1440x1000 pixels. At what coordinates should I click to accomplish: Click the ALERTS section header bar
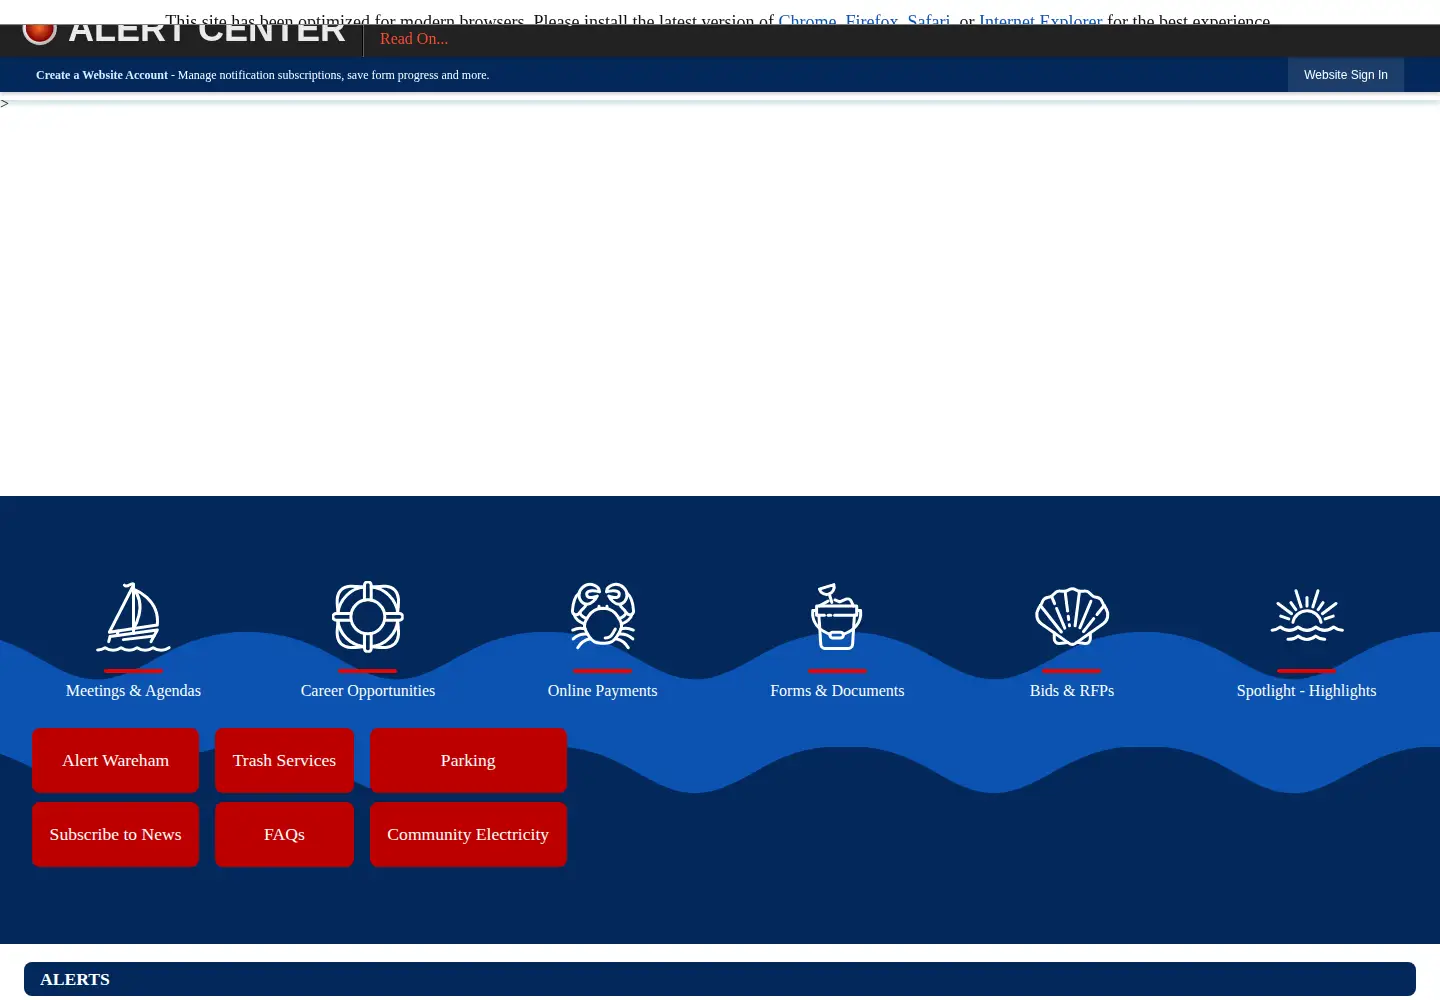tap(720, 979)
